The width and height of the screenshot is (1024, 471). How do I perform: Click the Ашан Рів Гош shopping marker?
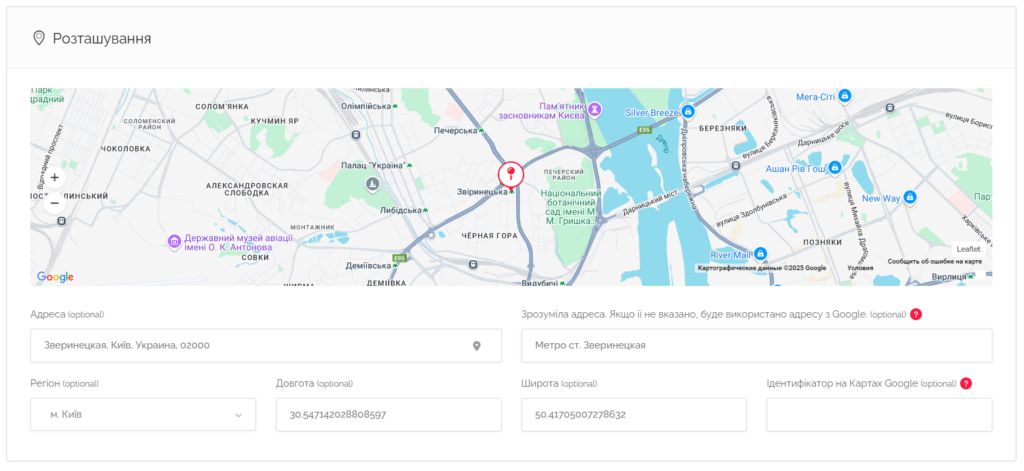click(834, 169)
